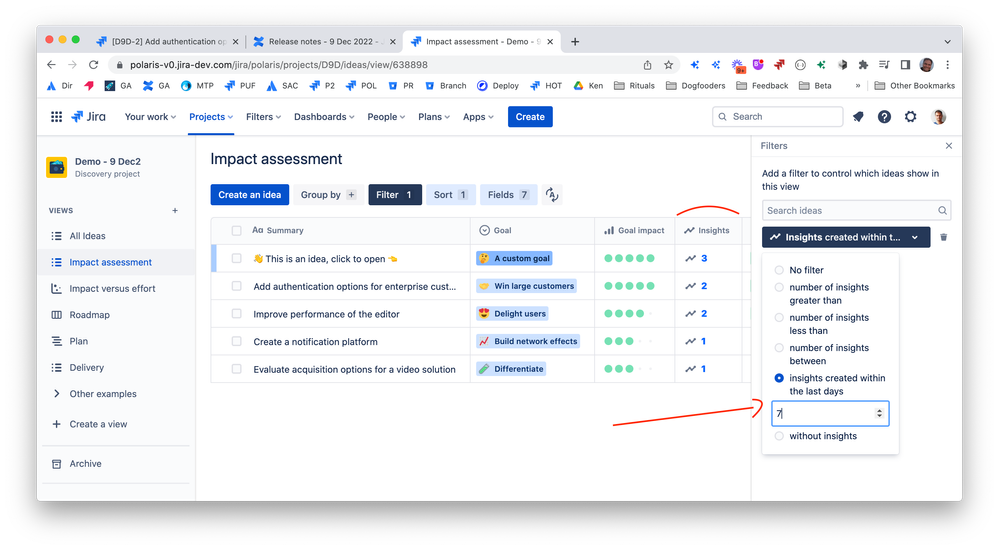
Task: Open the Apps dropdown menu
Action: coord(478,117)
